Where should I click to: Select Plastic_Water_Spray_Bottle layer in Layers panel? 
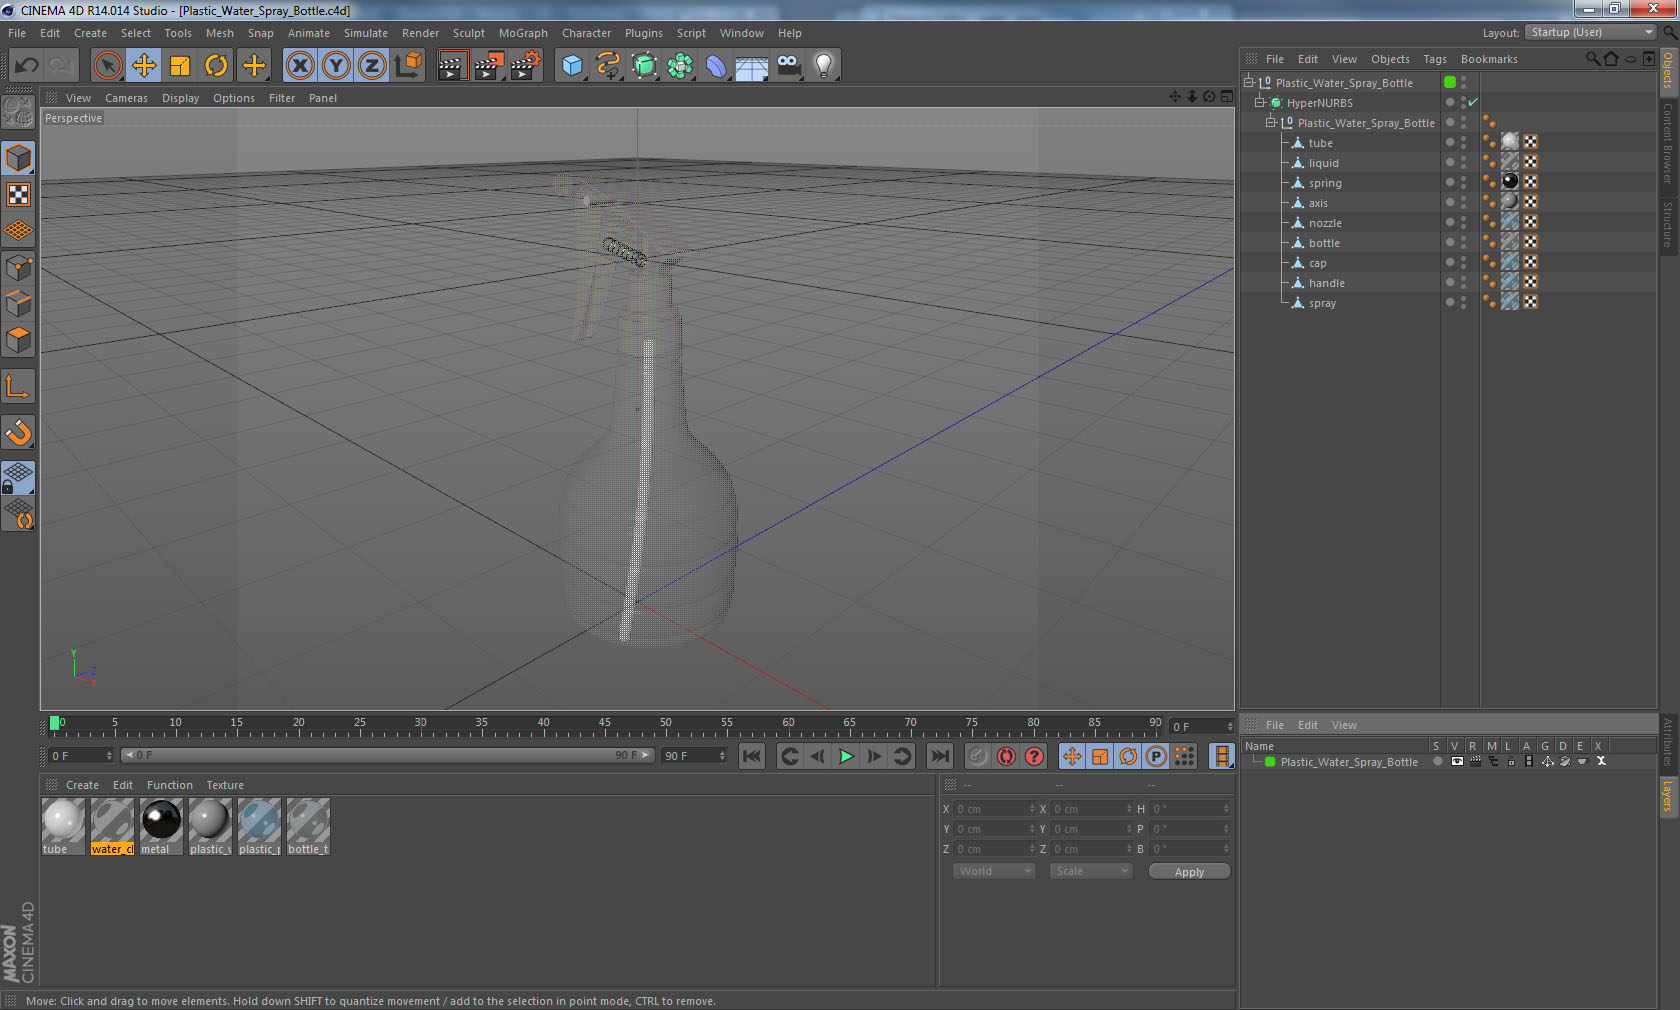(1348, 762)
